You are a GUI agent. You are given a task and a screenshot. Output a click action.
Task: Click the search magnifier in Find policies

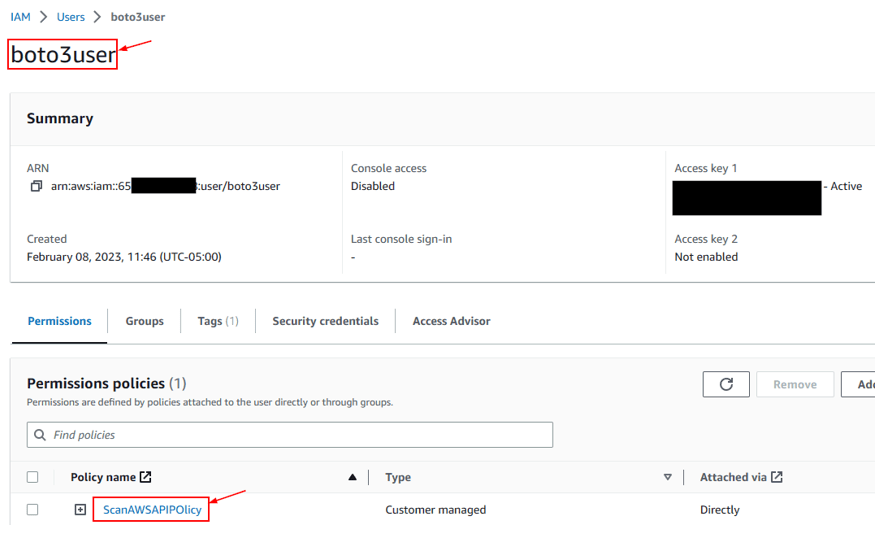tap(40, 435)
